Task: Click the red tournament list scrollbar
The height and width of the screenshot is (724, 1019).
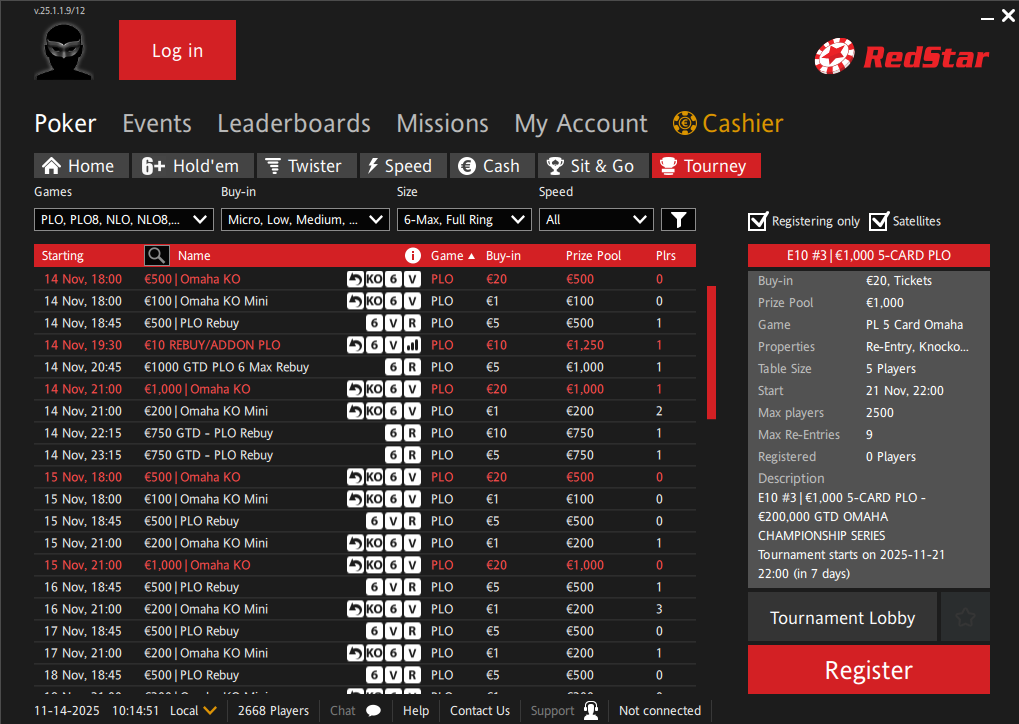Action: click(711, 352)
